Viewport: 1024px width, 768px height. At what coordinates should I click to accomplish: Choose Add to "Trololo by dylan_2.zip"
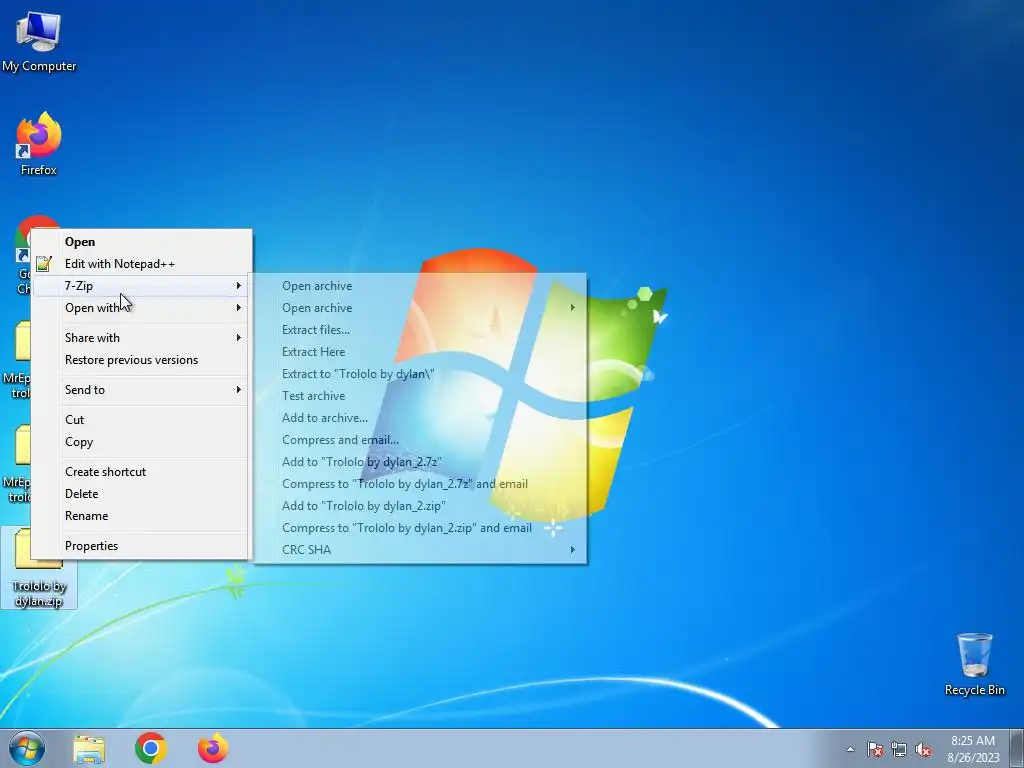point(420,506)
